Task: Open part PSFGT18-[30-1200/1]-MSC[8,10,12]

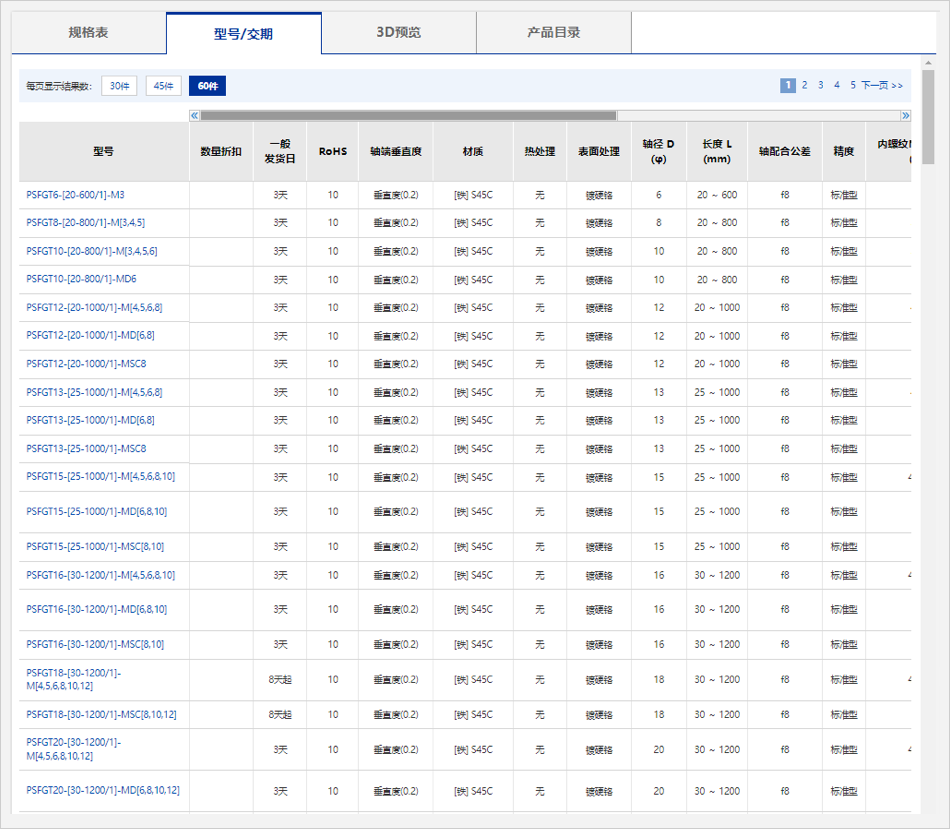Action: [x=101, y=715]
